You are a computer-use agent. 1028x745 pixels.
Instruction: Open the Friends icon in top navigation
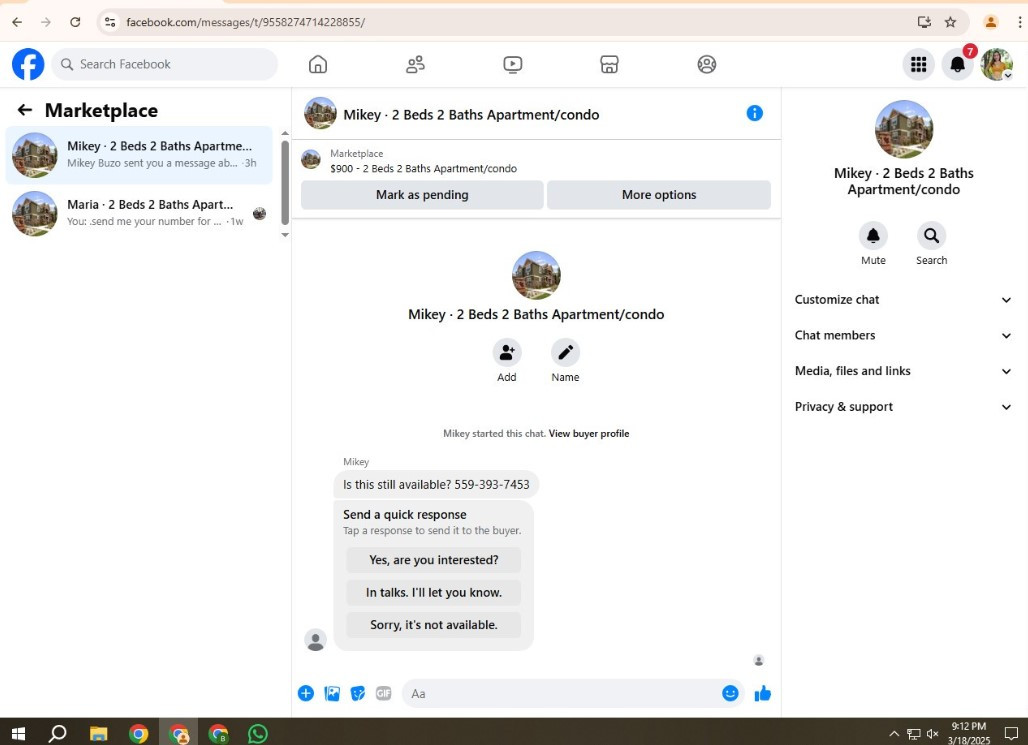[x=415, y=64]
